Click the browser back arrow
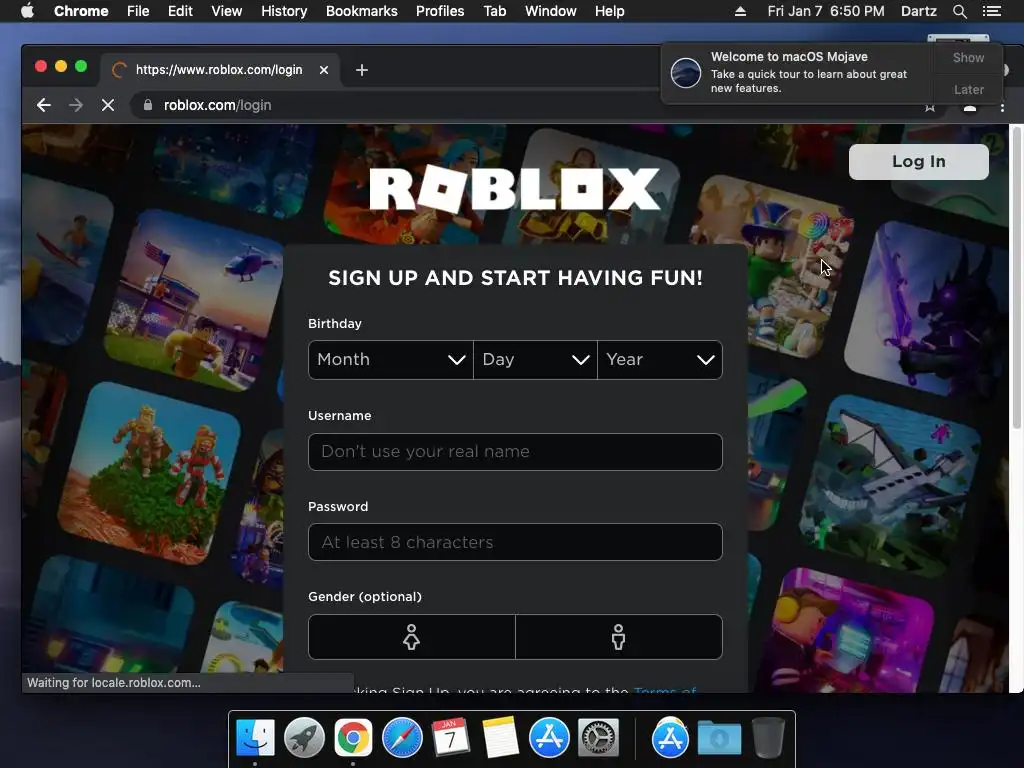1024x768 pixels. coord(44,105)
